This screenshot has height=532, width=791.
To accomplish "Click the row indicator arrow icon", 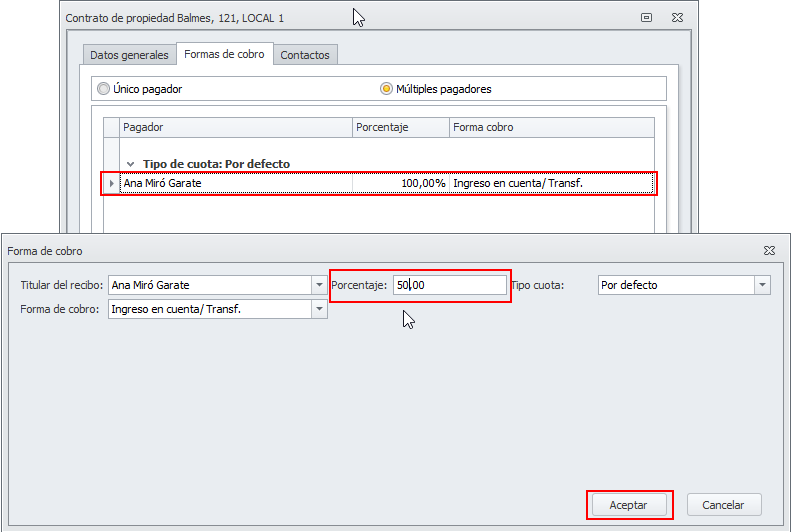I will (111, 183).
